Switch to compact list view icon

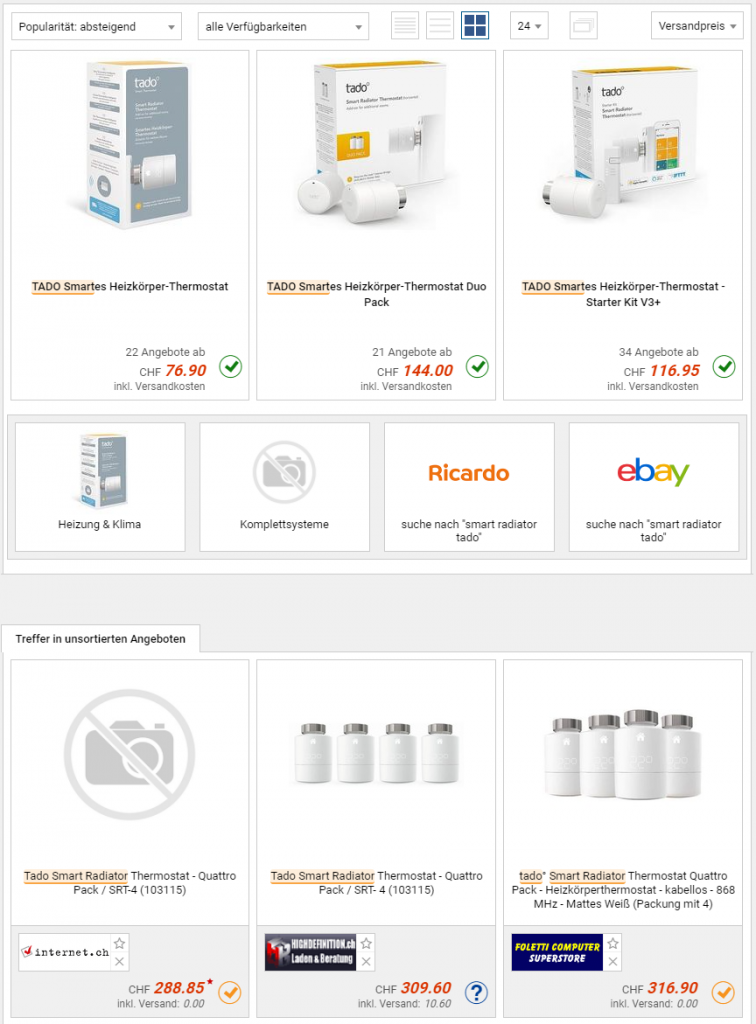click(439, 26)
